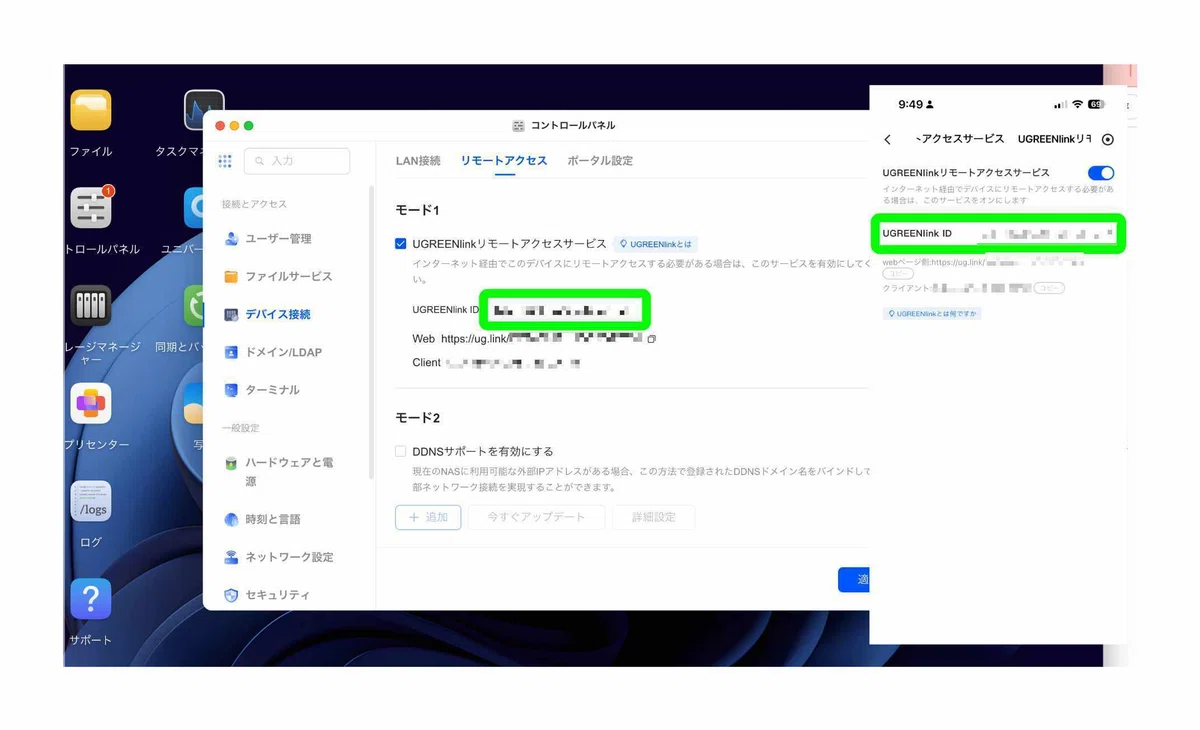The width and height of the screenshot is (1200, 730).
Task: Copy the Web ug.link URL icon
Action: (x=651, y=340)
